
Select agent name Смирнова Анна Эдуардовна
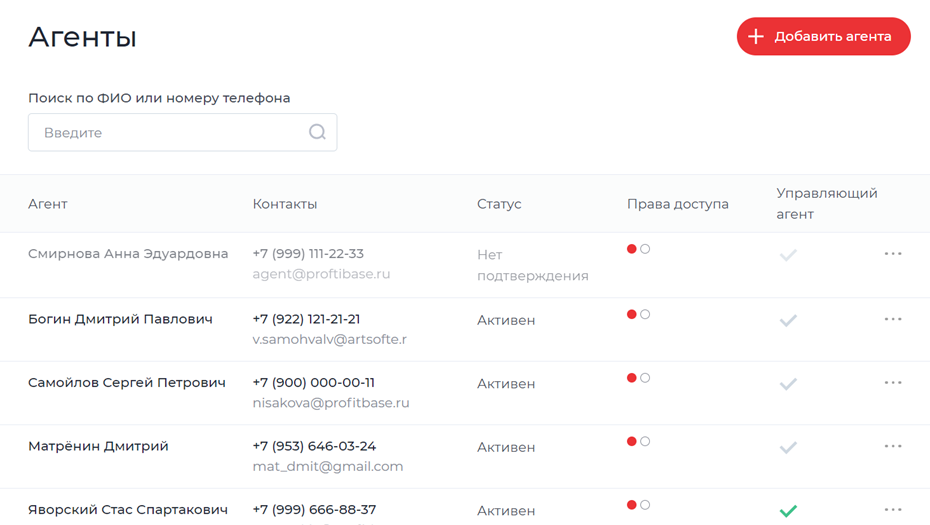[128, 254]
